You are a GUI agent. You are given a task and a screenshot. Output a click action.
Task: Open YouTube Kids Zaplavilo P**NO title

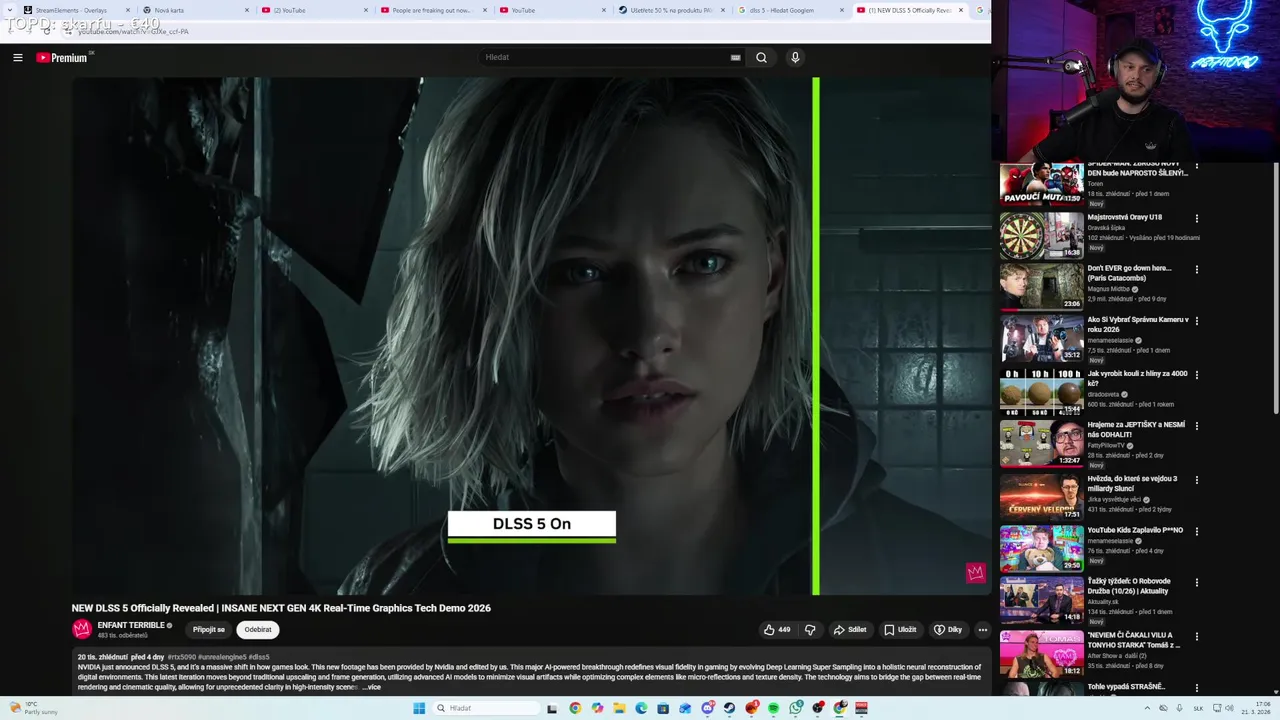tap(1135, 530)
